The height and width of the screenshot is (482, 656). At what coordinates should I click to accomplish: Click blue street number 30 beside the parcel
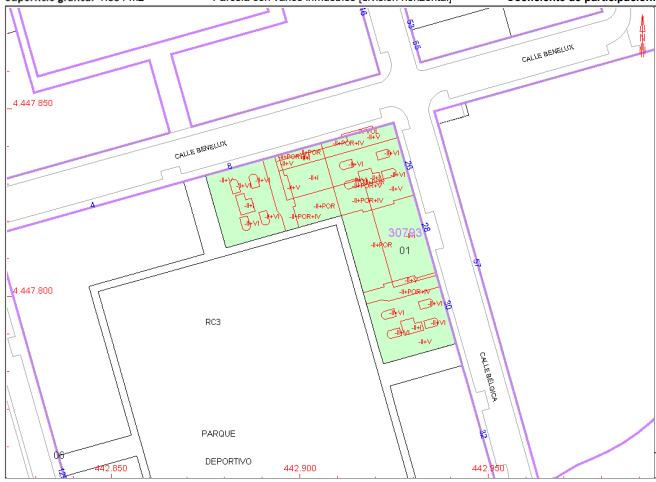(x=449, y=305)
